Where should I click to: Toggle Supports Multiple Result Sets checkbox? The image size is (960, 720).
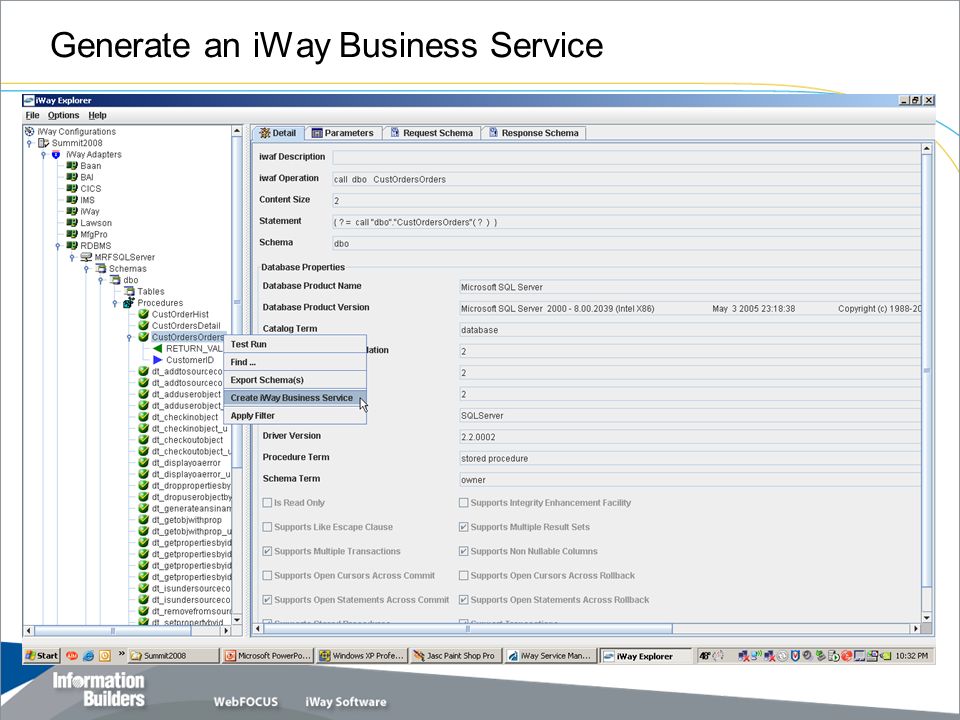463,527
